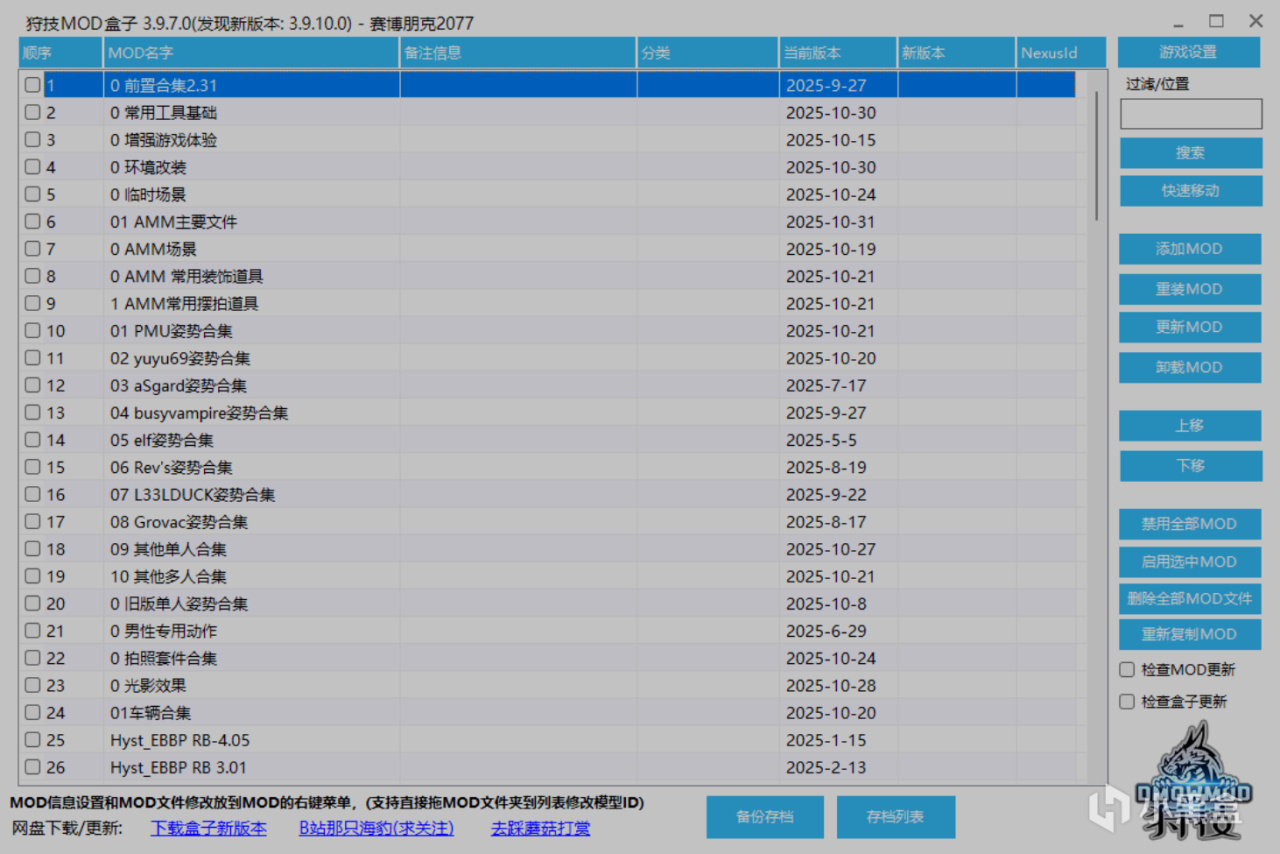This screenshot has width=1280, height=854.
Task: Select the 0 旧版单人姿势合集 entry
Action: pos(179,604)
